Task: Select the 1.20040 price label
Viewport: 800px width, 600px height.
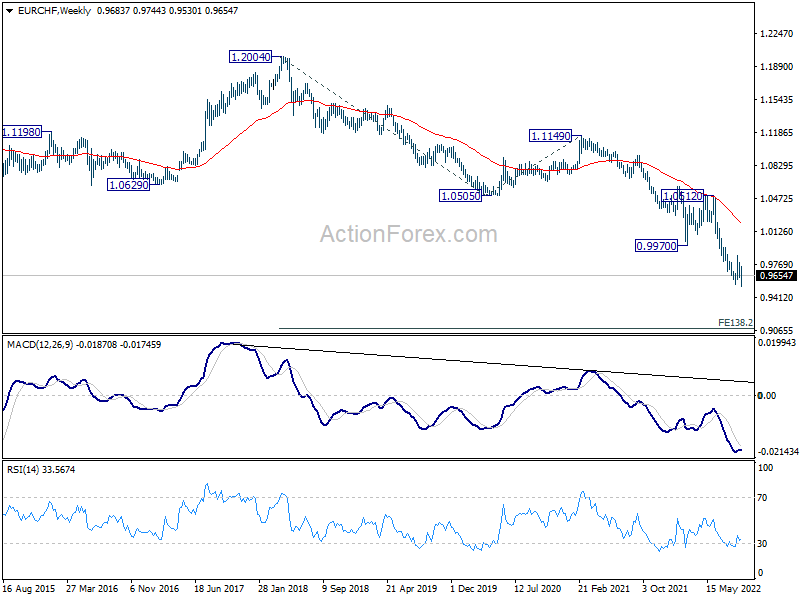Action: pyautogui.click(x=250, y=57)
